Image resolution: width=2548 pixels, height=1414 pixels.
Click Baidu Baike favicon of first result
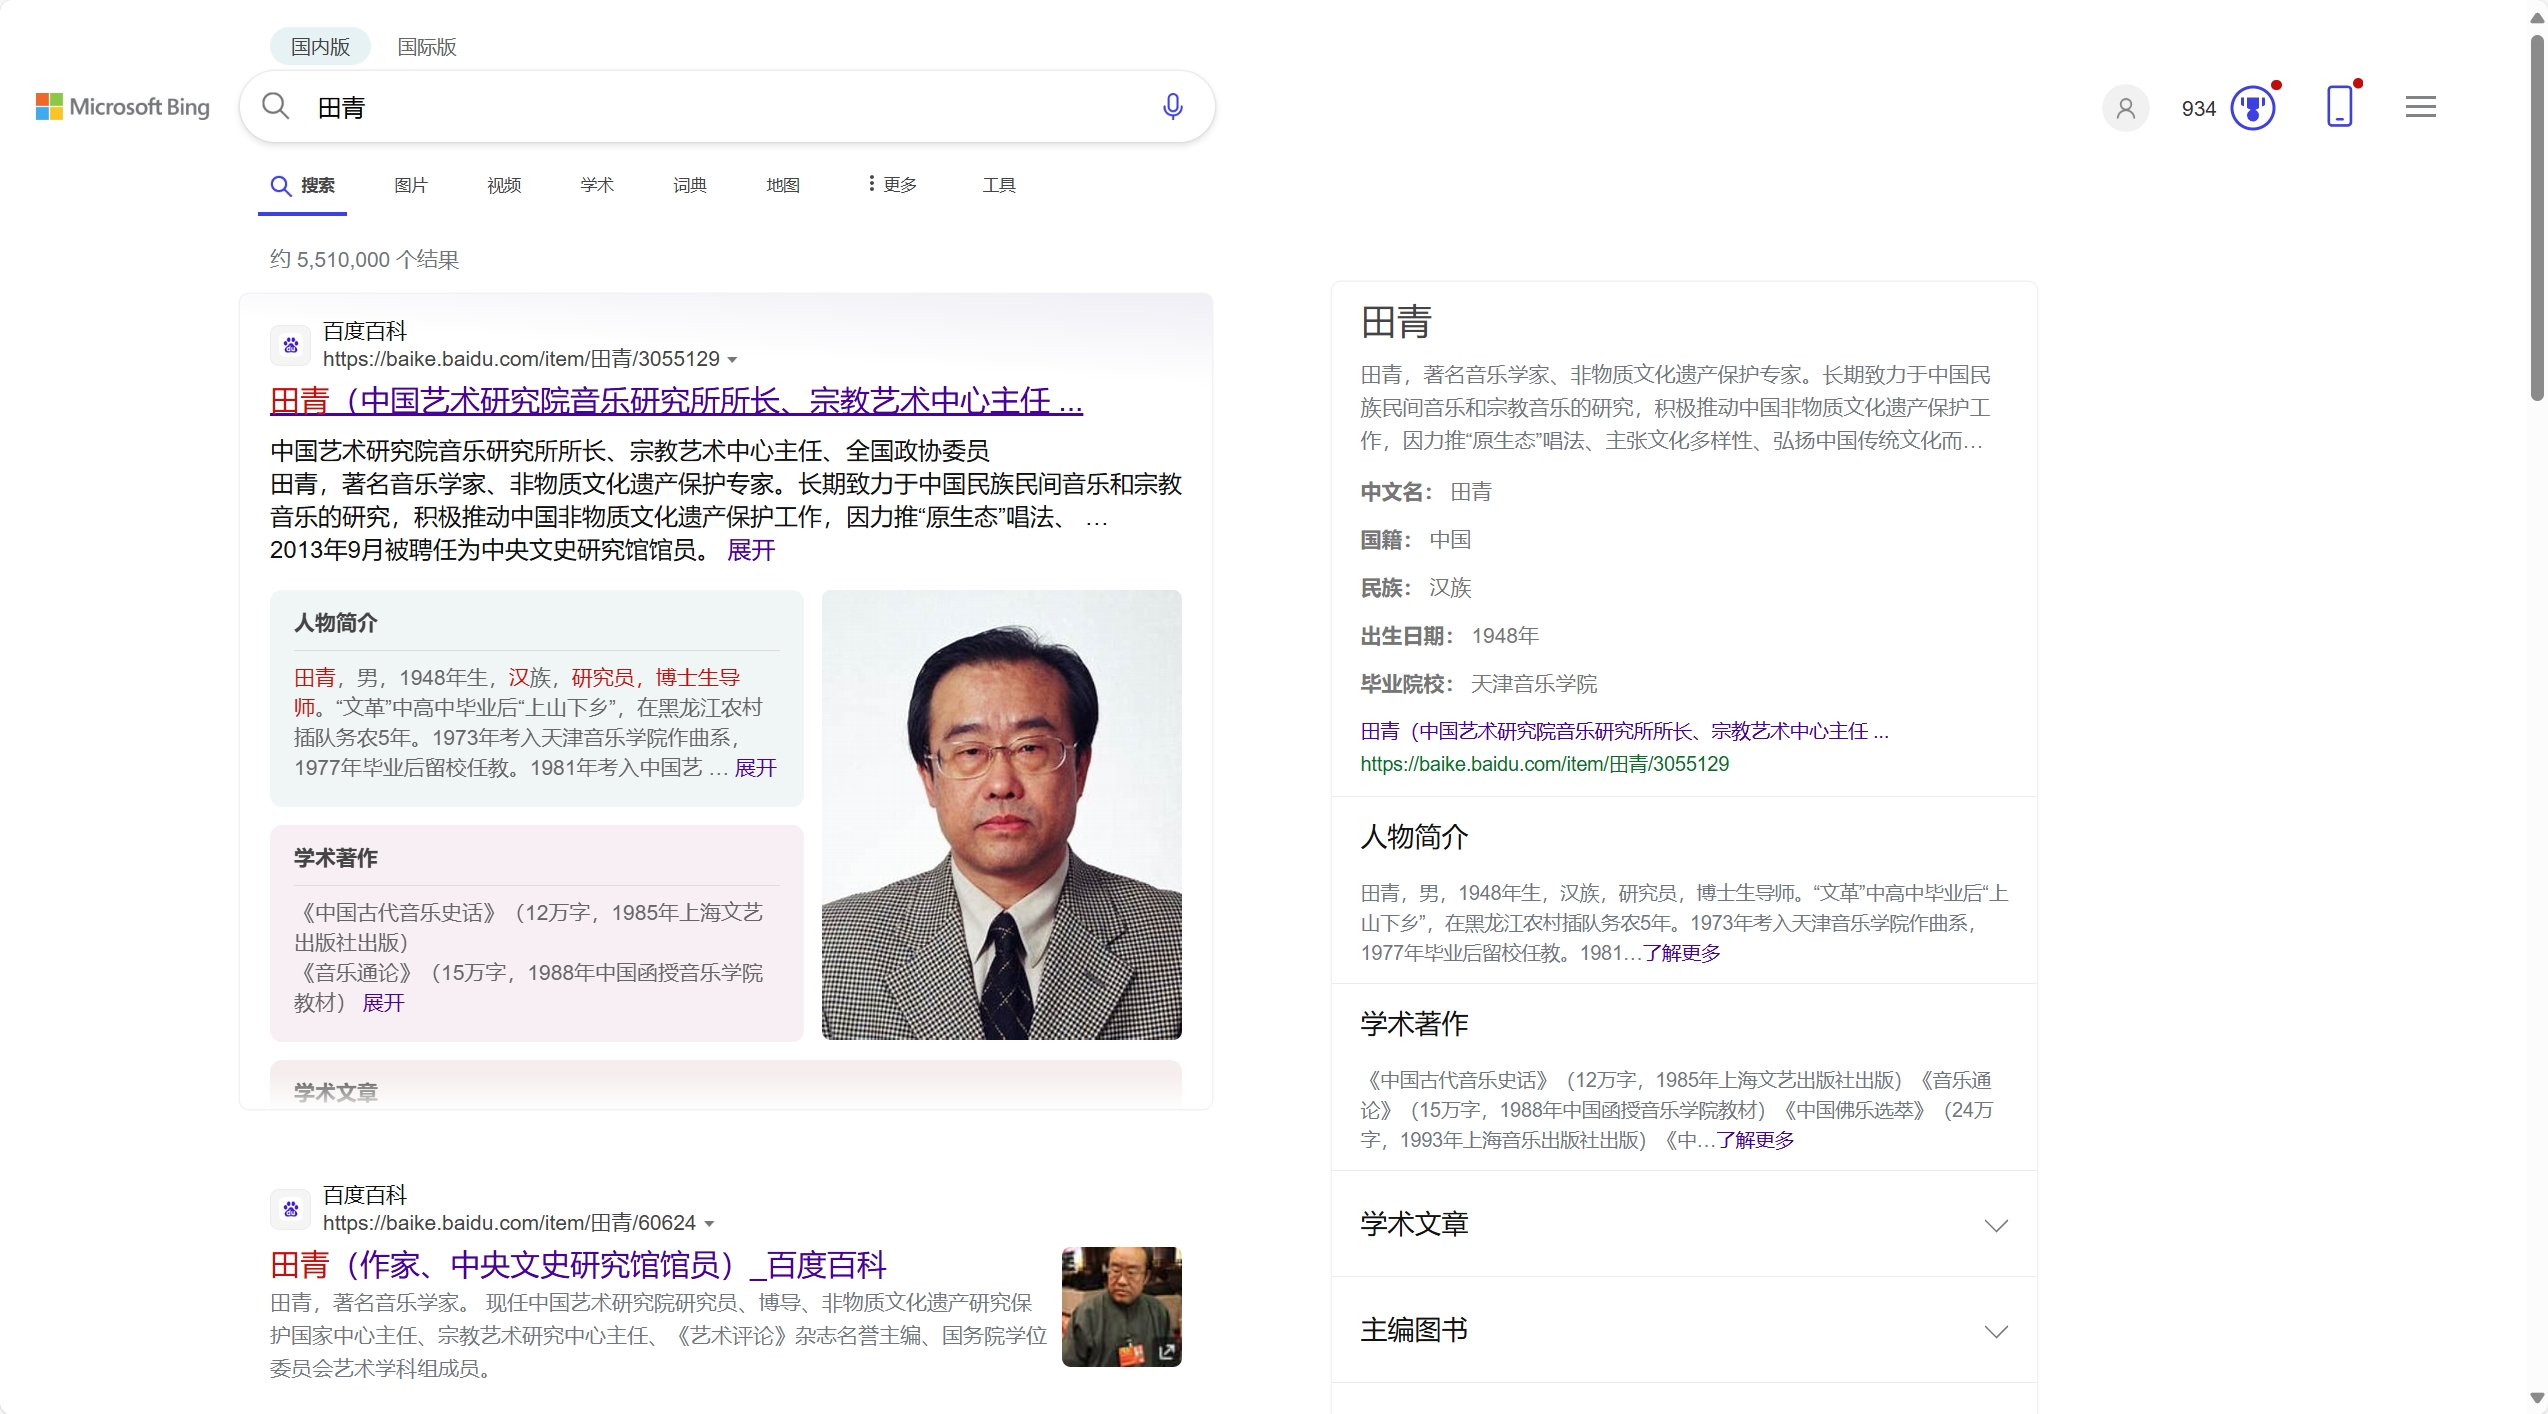coord(291,345)
